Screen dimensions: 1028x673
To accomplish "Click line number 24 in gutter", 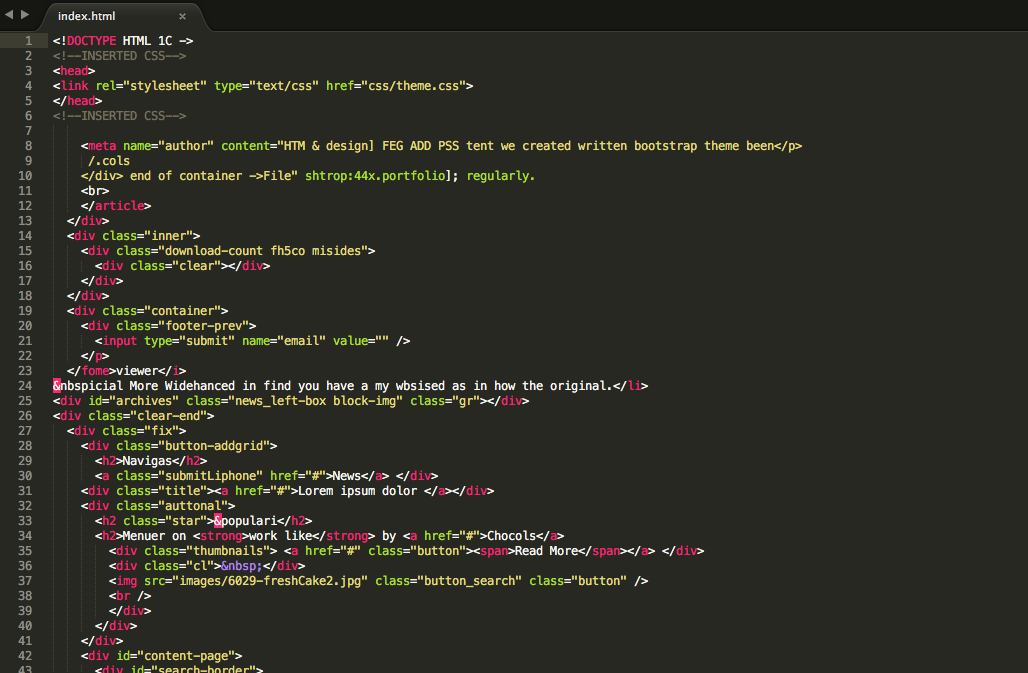I will click(25, 386).
